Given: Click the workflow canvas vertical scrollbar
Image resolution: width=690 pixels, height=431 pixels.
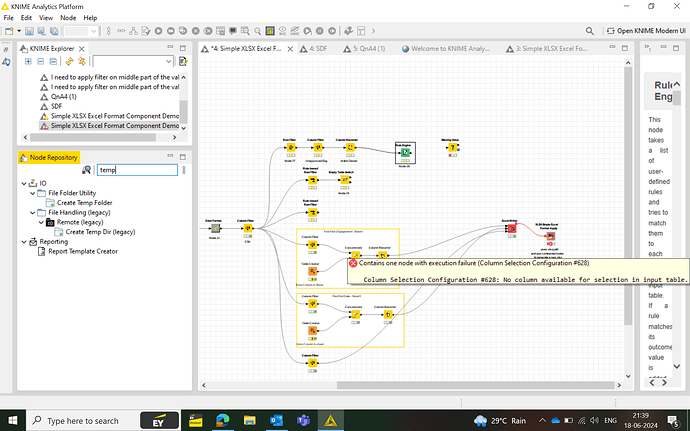Looking at the screenshot, I should tap(628, 196).
